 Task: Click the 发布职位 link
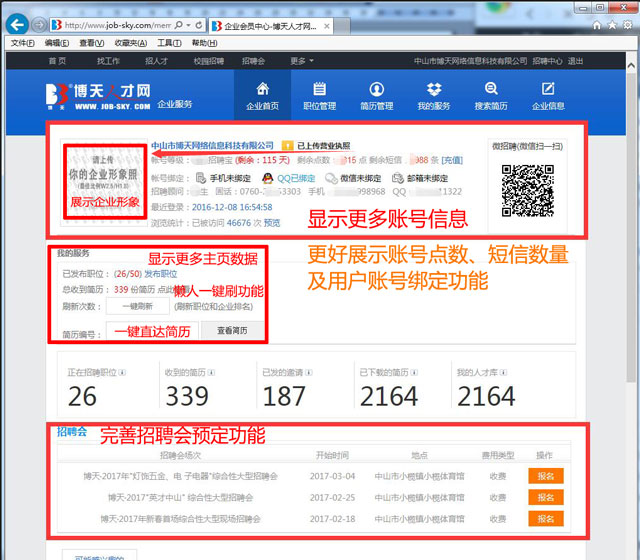pos(161,274)
